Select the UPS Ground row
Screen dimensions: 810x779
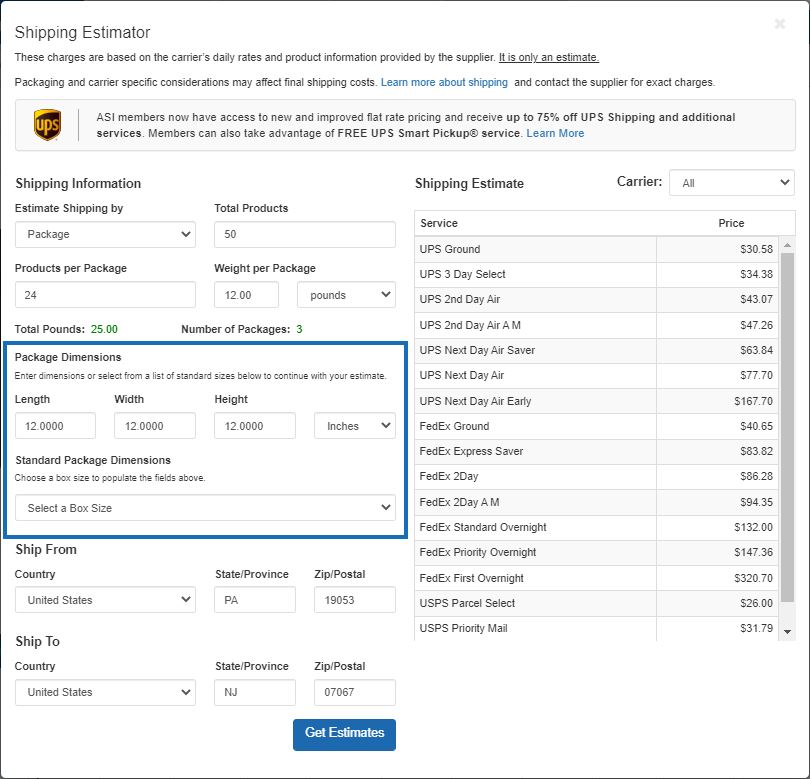(596, 250)
